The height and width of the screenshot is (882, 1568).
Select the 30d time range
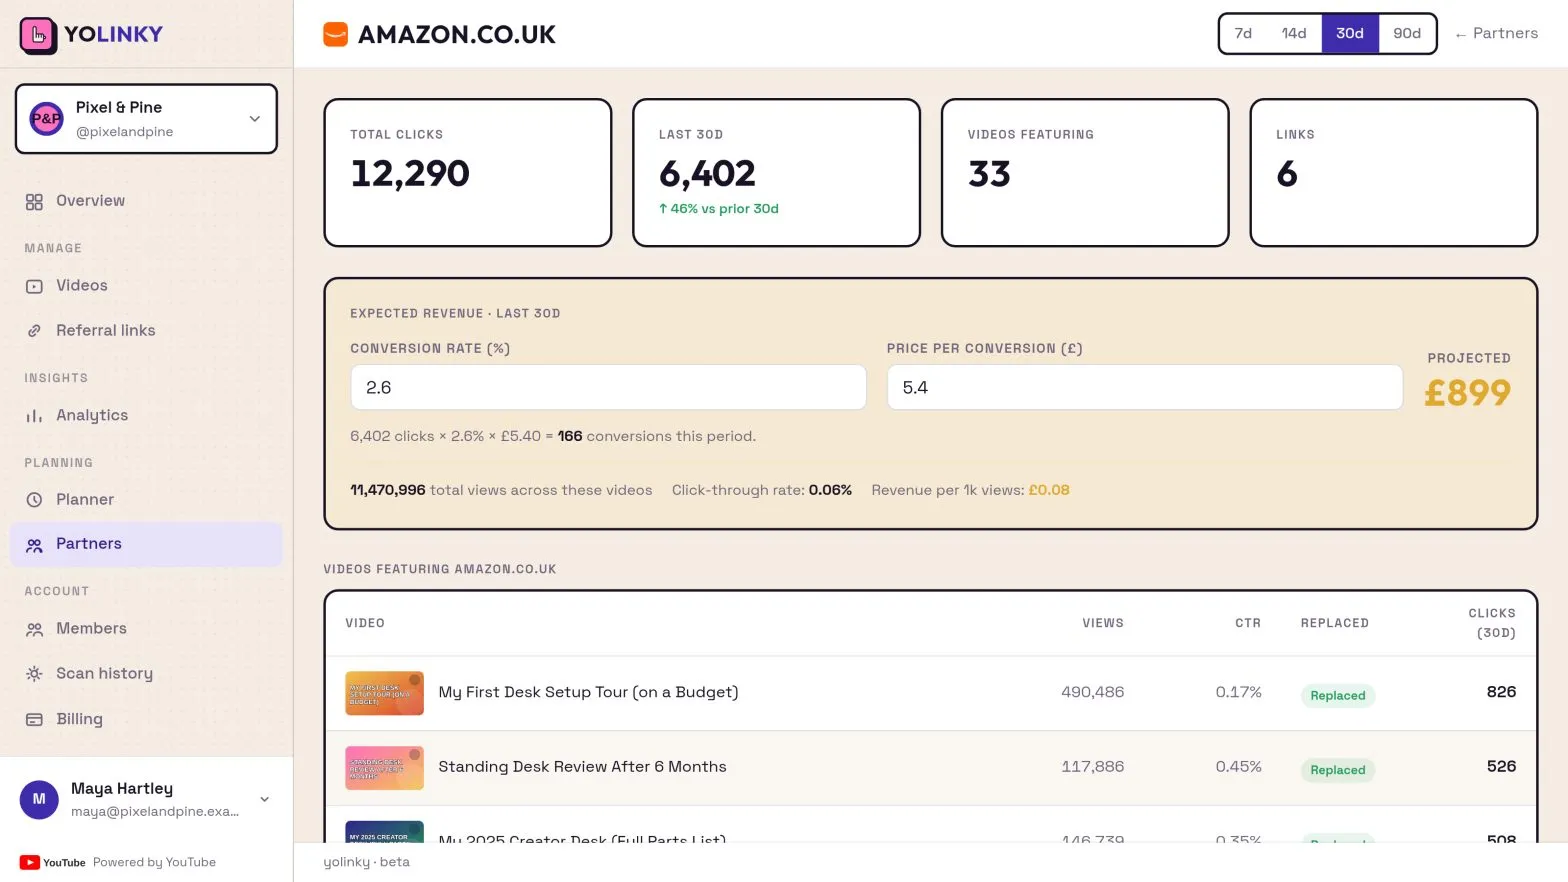(1350, 34)
